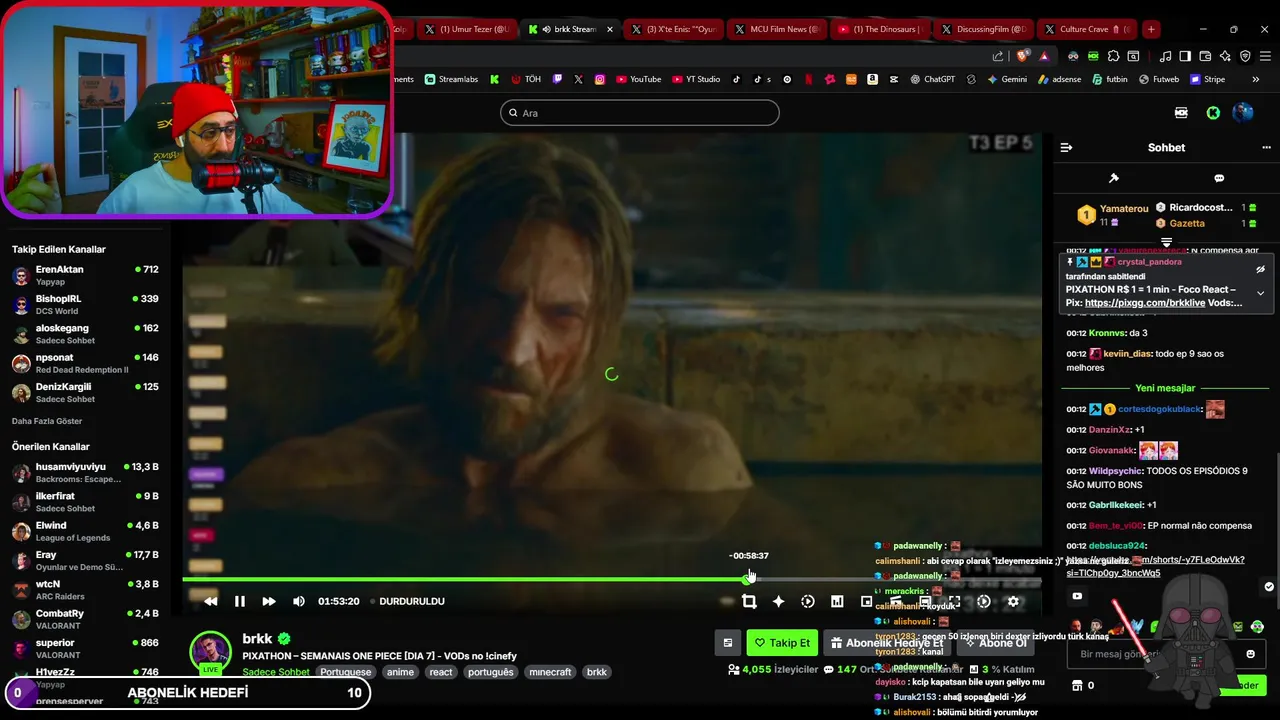This screenshot has height=720, width=1280.
Task: Open aloskegang channel in sidebar
Action: tap(85, 334)
